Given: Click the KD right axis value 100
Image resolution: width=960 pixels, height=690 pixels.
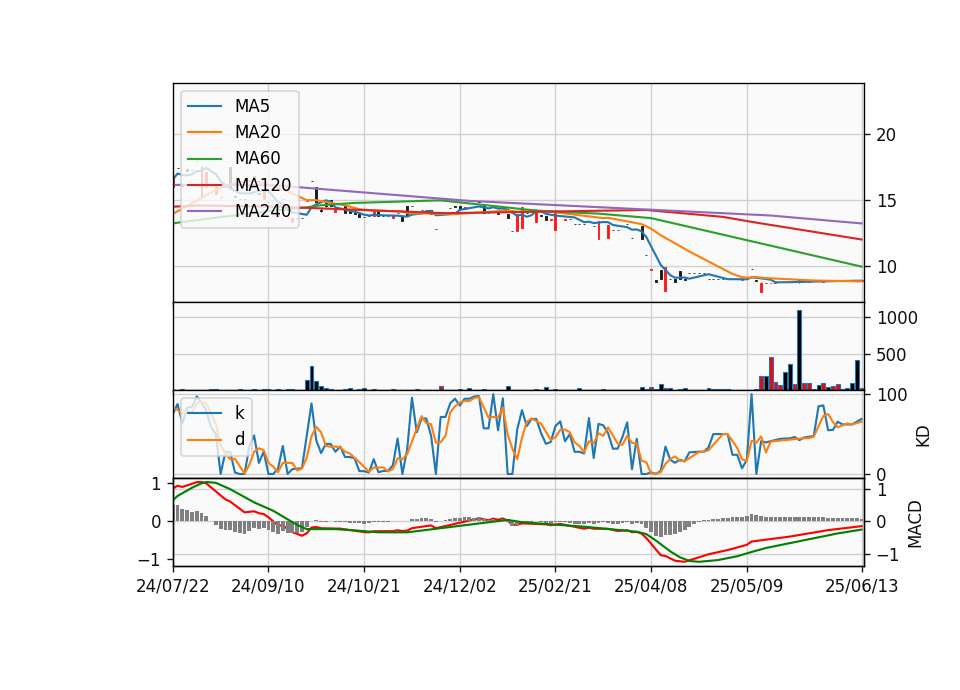Looking at the screenshot, I should [x=892, y=395].
